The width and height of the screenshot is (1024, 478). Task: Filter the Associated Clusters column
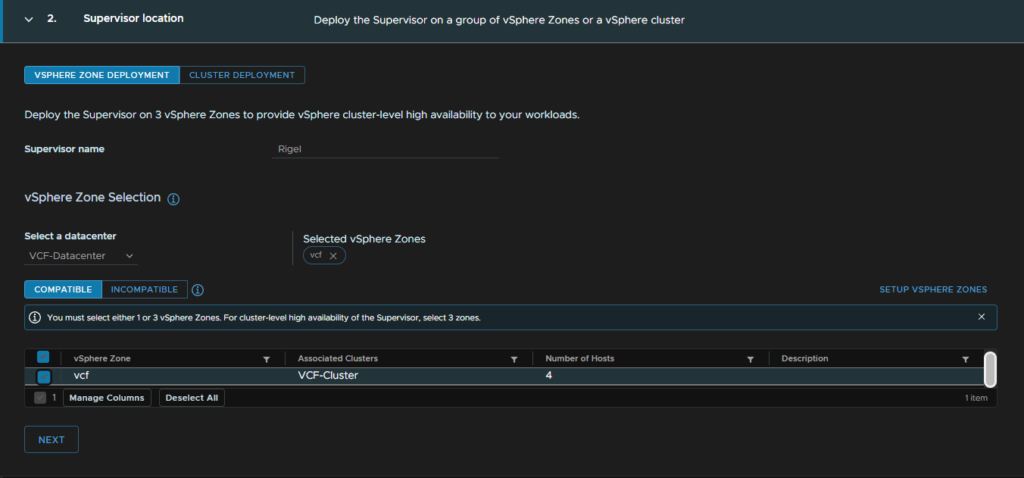(514, 359)
